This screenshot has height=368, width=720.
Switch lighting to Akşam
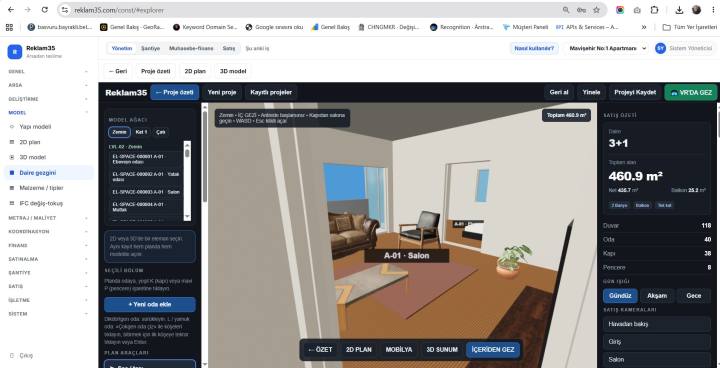point(657,295)
